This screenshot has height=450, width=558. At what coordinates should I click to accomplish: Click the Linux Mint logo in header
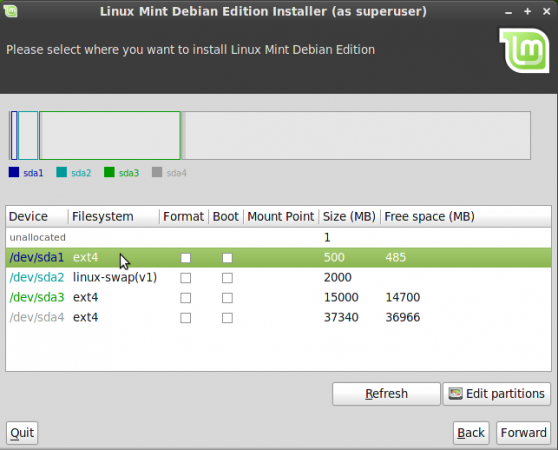525,51
